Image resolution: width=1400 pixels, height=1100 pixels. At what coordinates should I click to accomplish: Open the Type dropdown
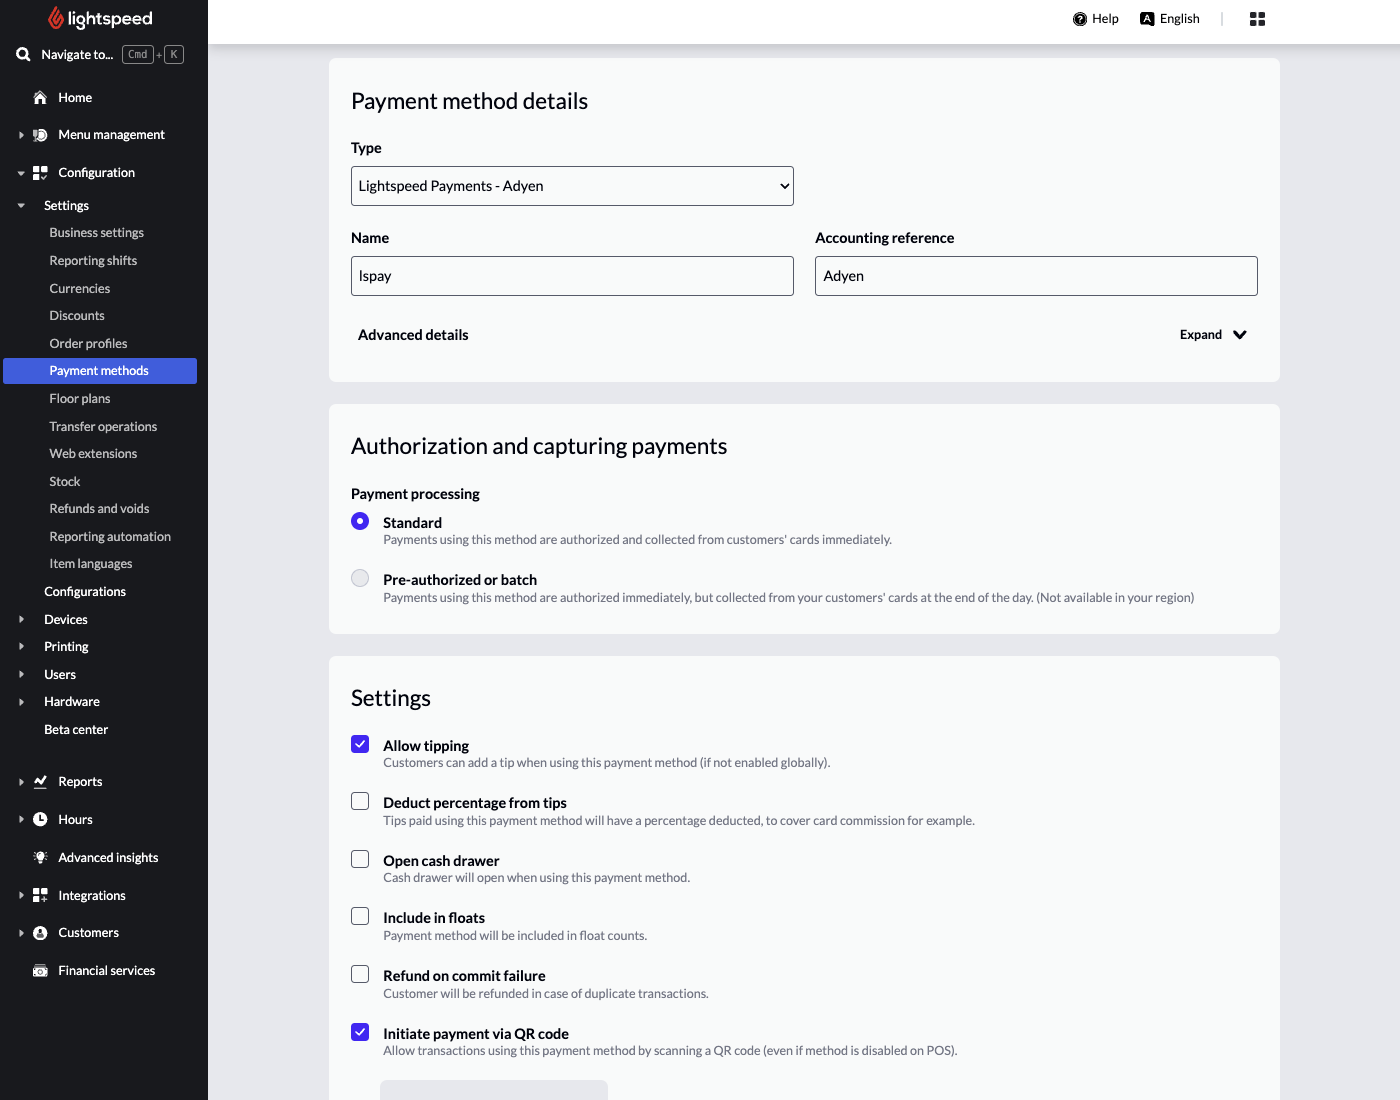click(x=572, y=186)
